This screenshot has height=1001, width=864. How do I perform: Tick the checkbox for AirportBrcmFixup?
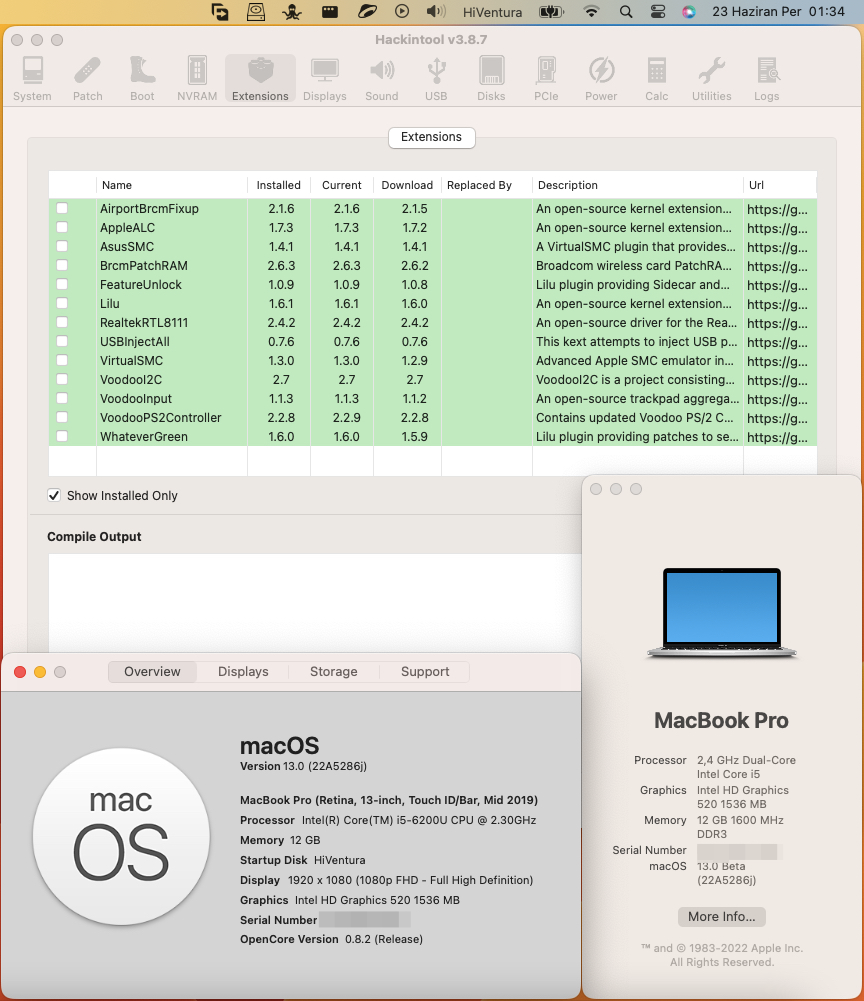(62, 209)
